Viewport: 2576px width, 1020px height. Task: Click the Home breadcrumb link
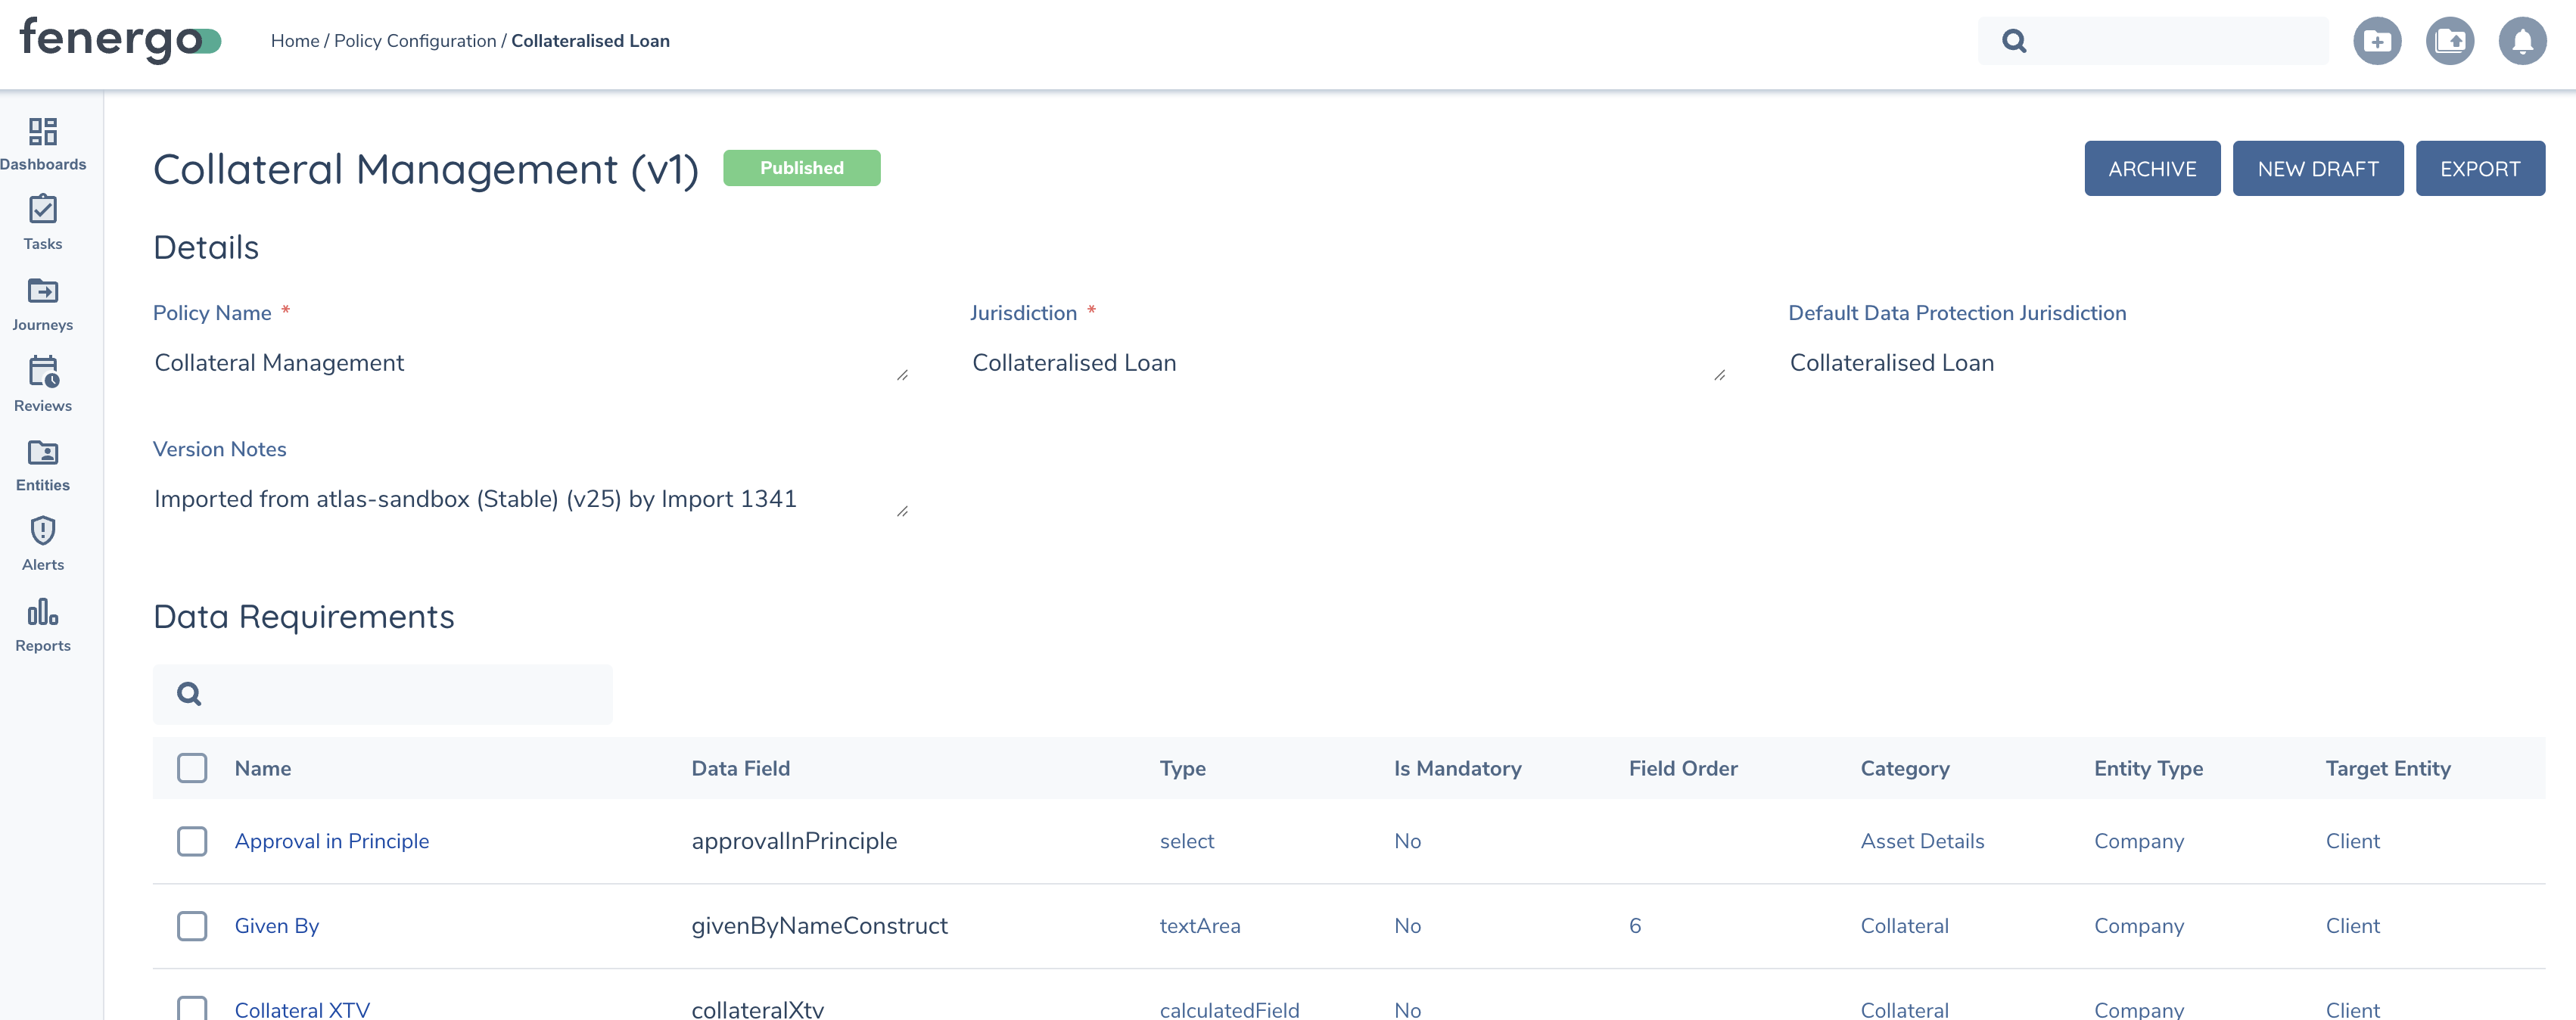(x=295, y=41)
